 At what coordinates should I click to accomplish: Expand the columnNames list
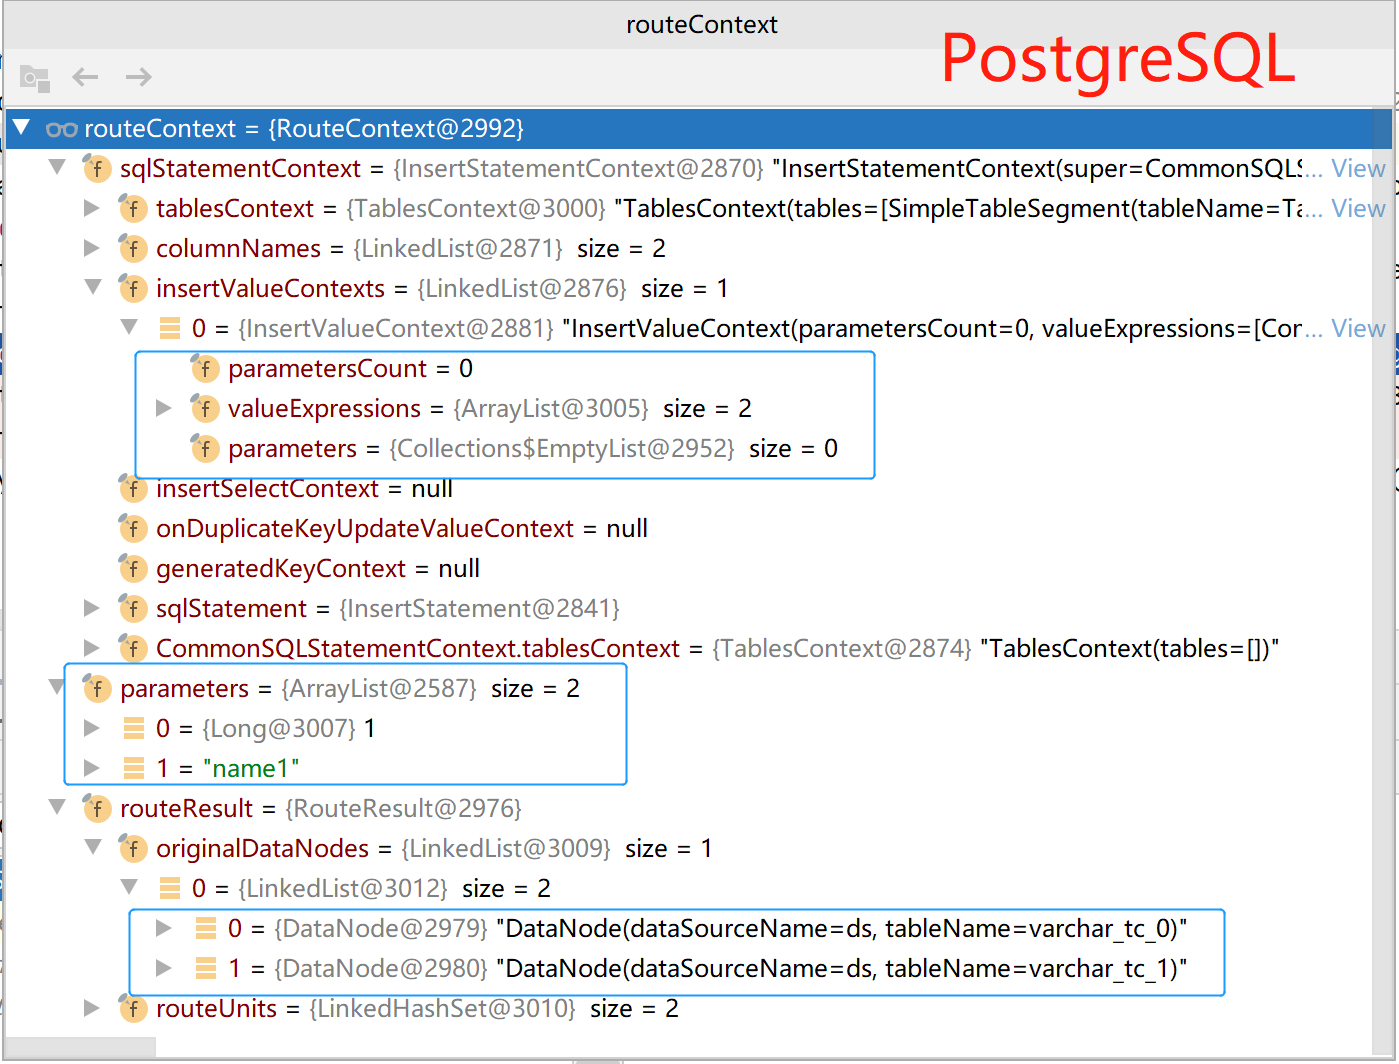(92, 248)
